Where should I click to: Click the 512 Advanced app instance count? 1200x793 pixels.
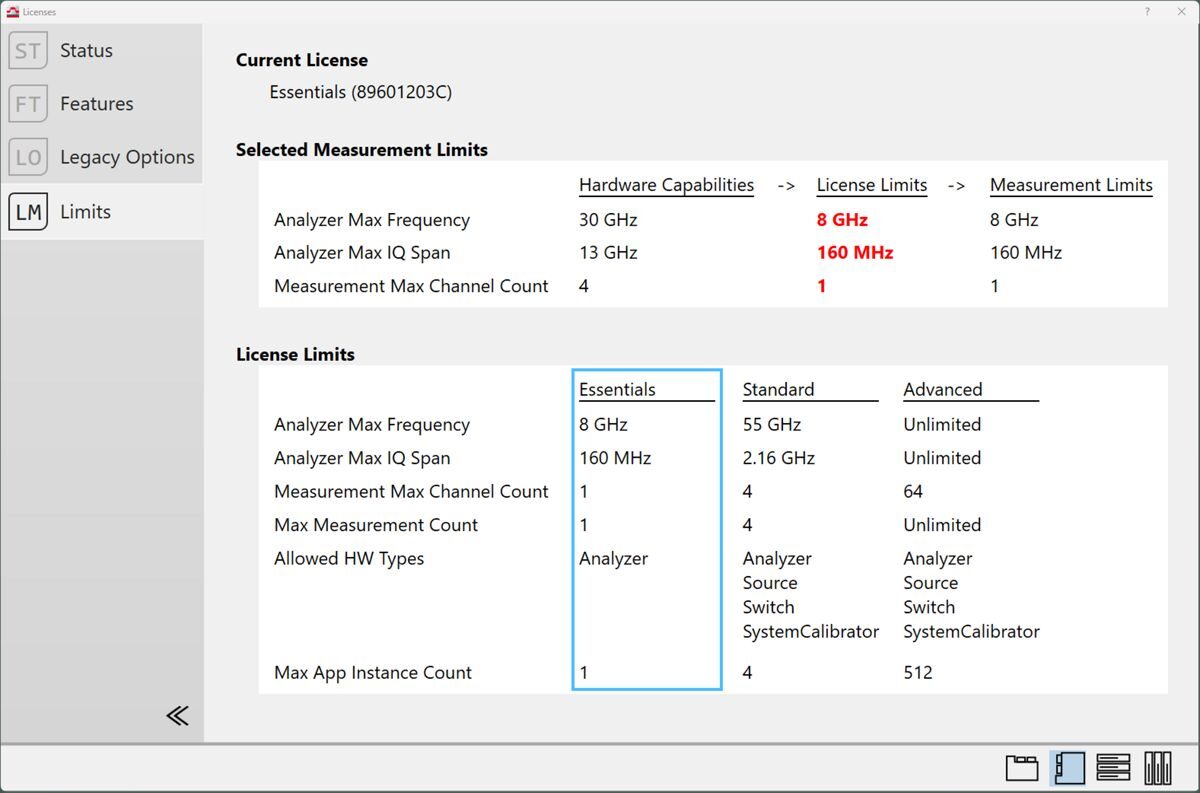coord(918,673)
